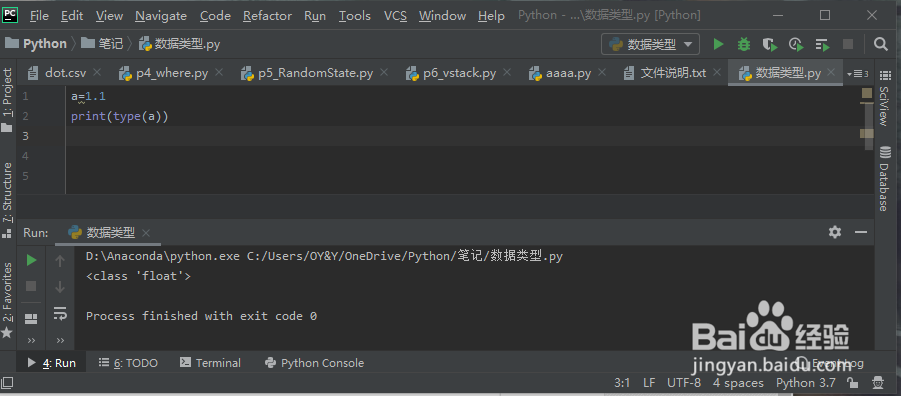Click the LF line separator indicator

click(649, 383)
